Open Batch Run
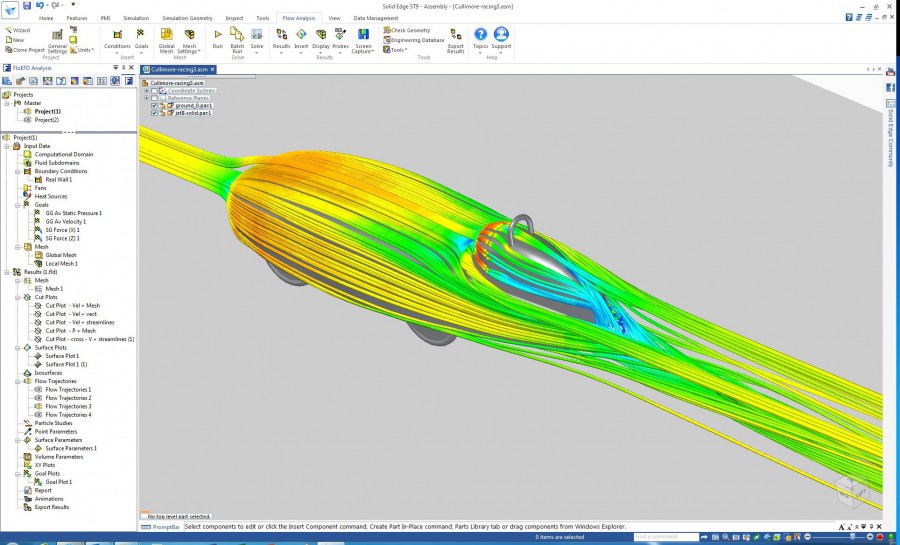The height and width of the screenshot is (545, 900). coord(237,40)
